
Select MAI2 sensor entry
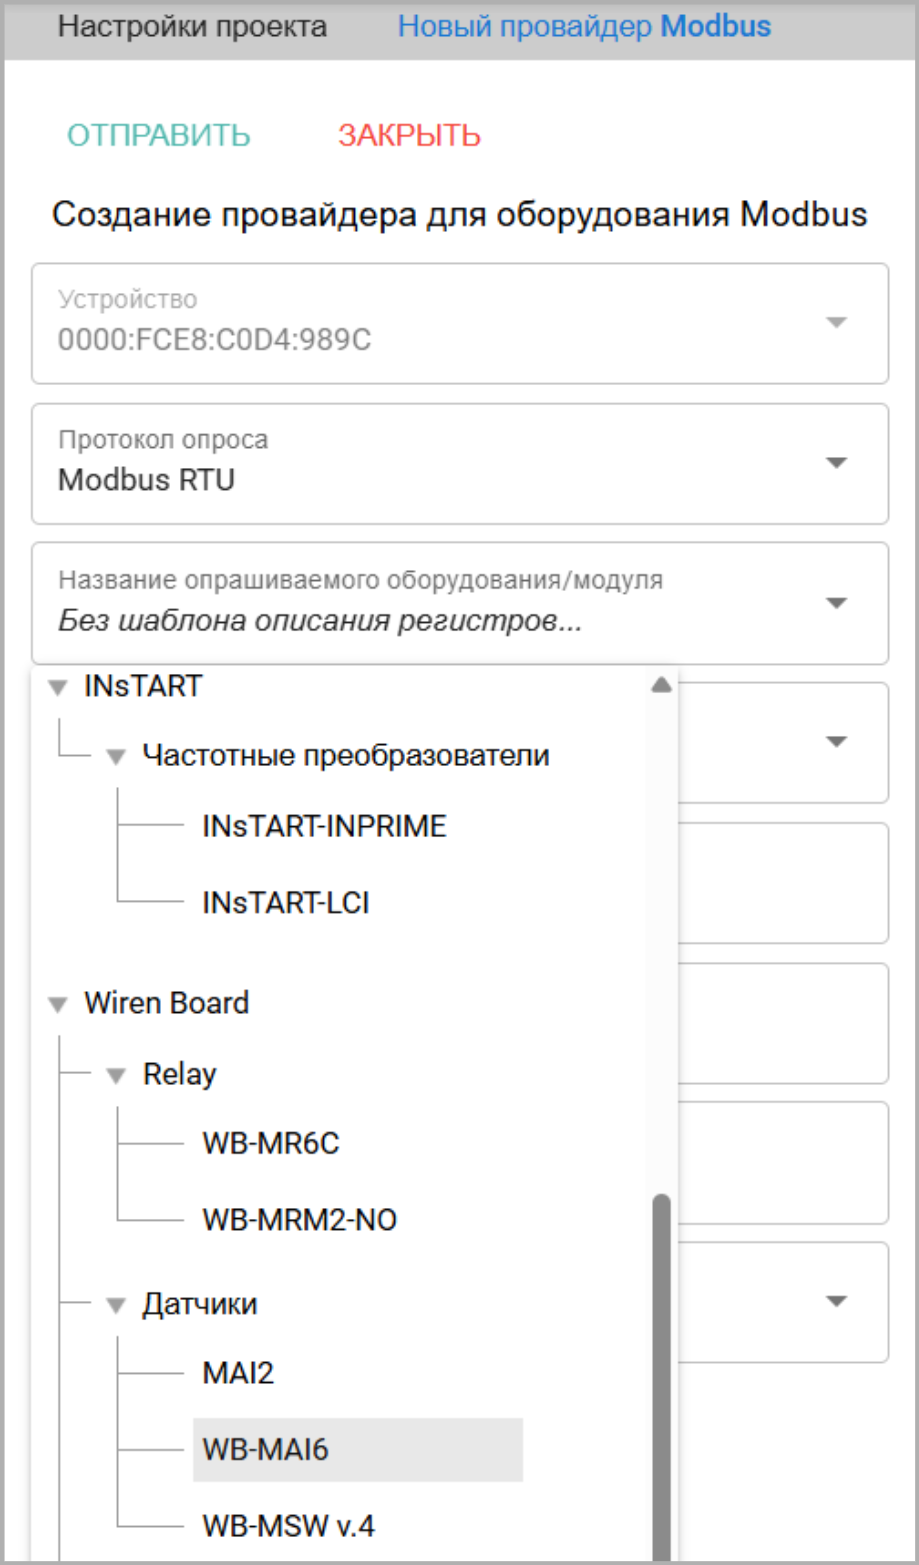click(x=238, y=1373)
